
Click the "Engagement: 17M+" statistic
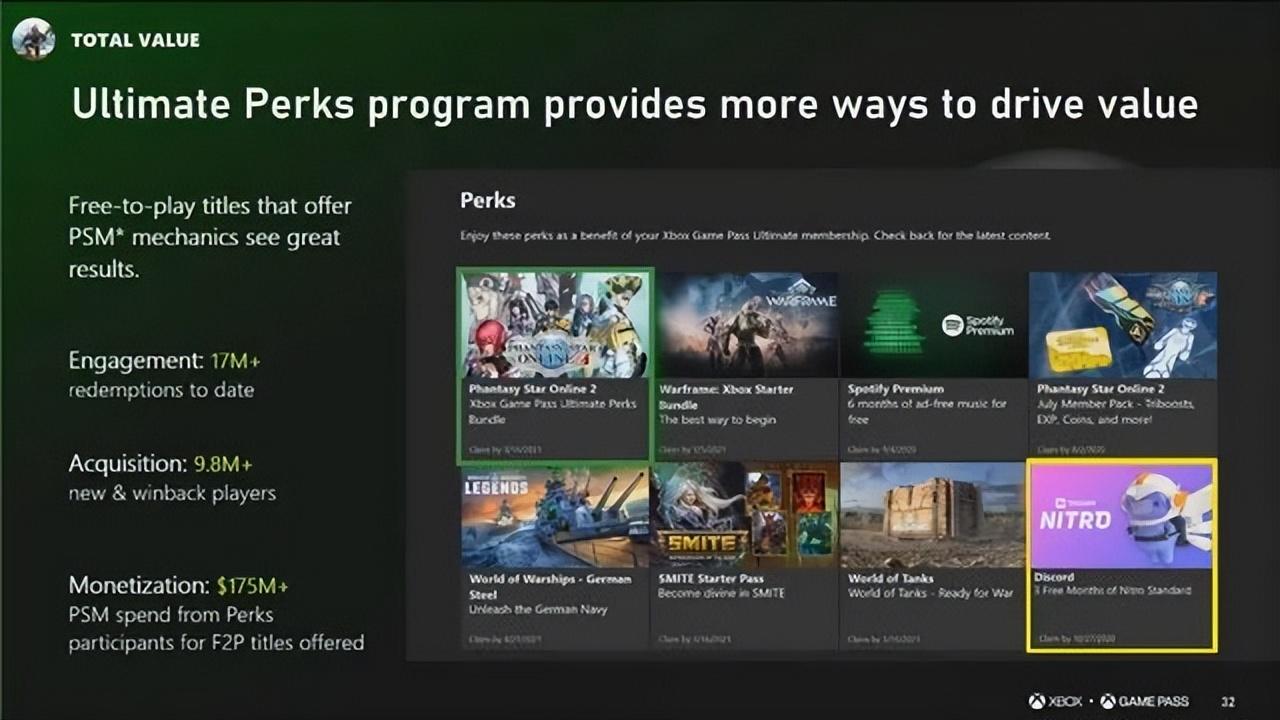[164, 360]
